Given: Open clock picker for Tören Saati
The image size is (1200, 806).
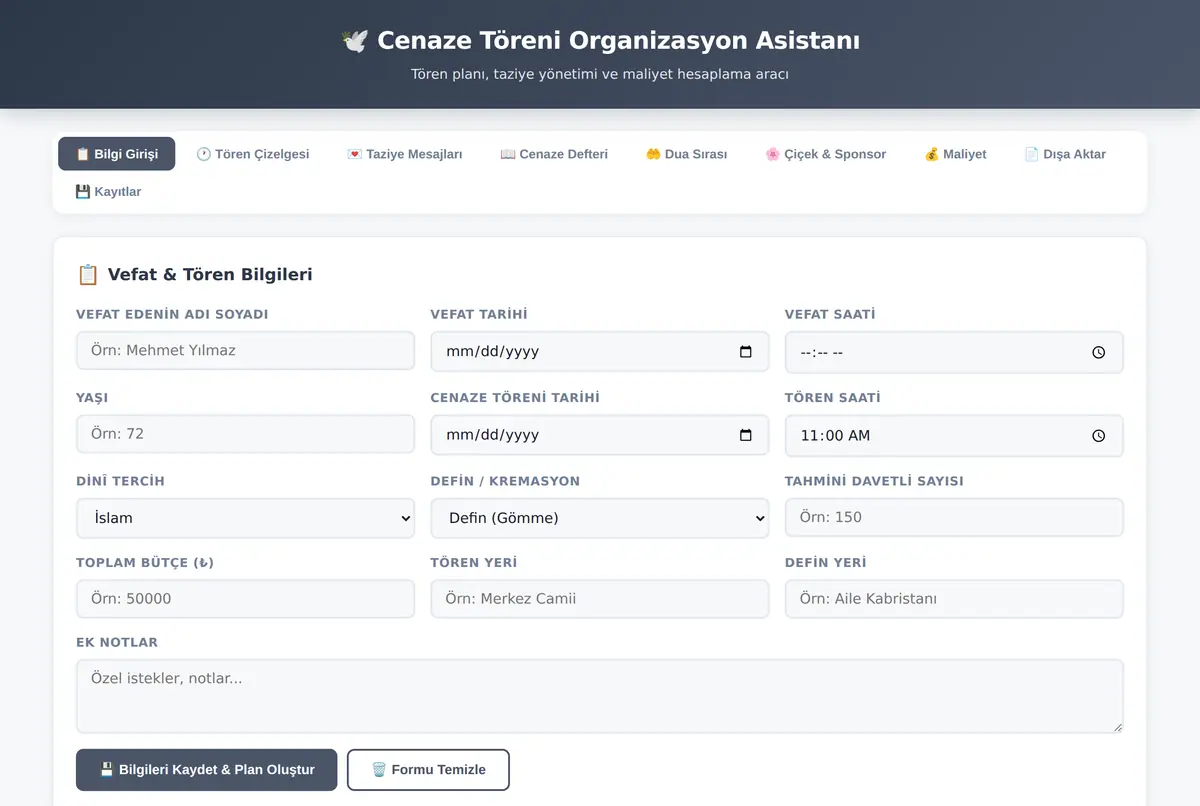Looking at the screenshot, I should tap(1099, 435).
